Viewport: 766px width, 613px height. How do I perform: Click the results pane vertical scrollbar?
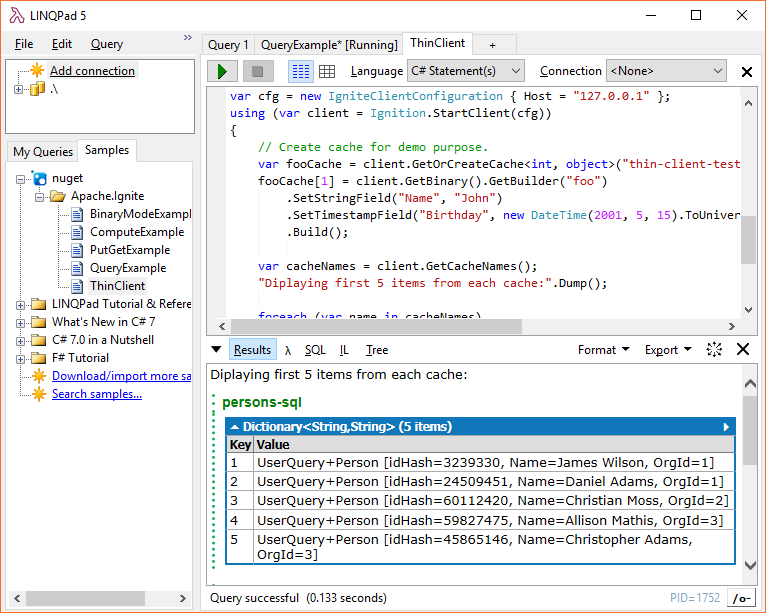pos(750,430)
